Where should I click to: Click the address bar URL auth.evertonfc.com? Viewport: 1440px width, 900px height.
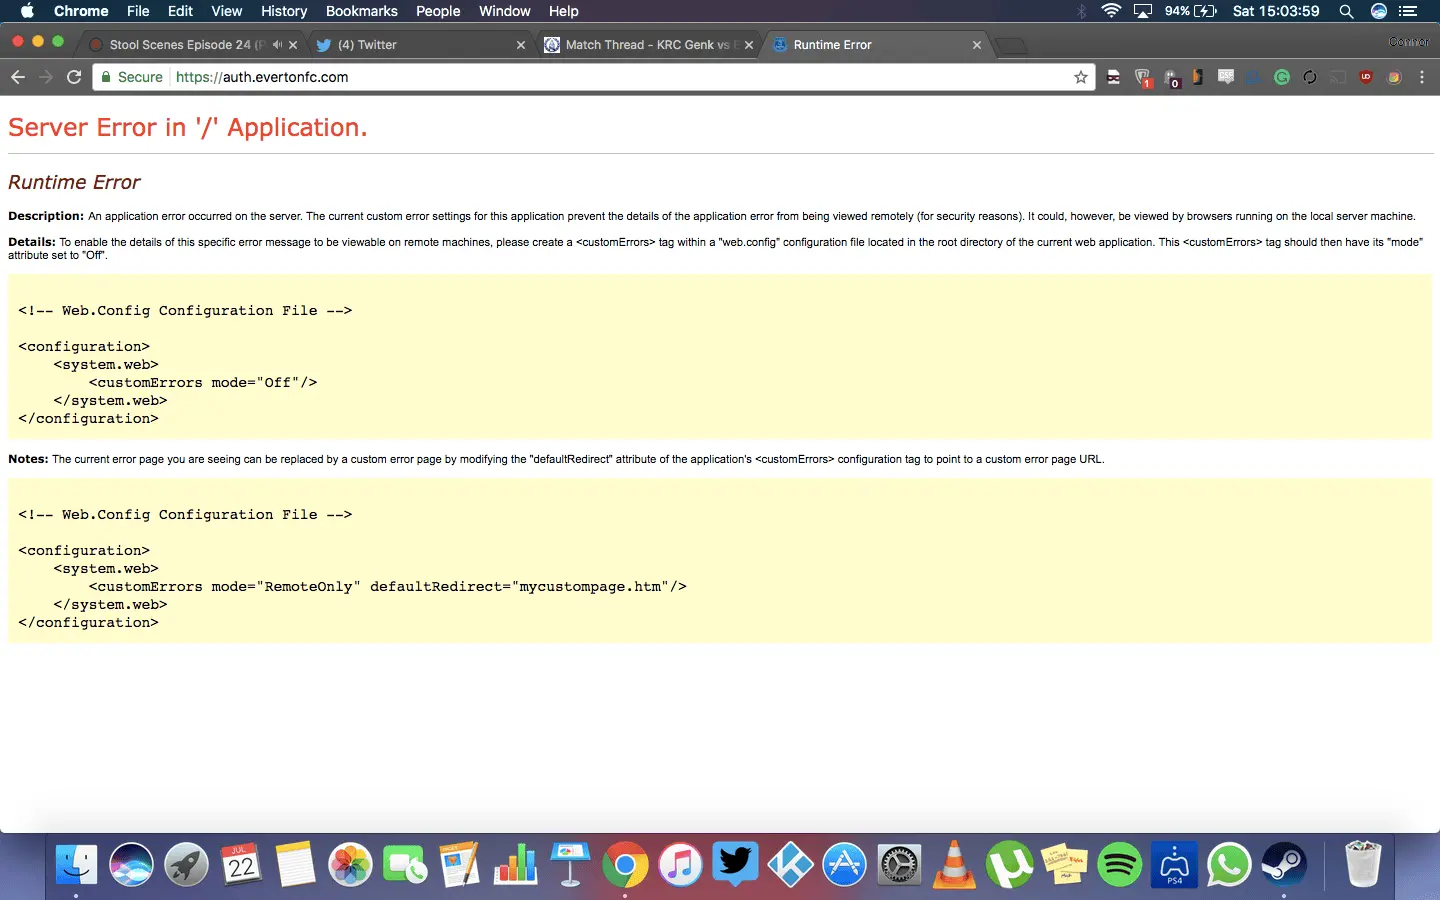(262, 77)
